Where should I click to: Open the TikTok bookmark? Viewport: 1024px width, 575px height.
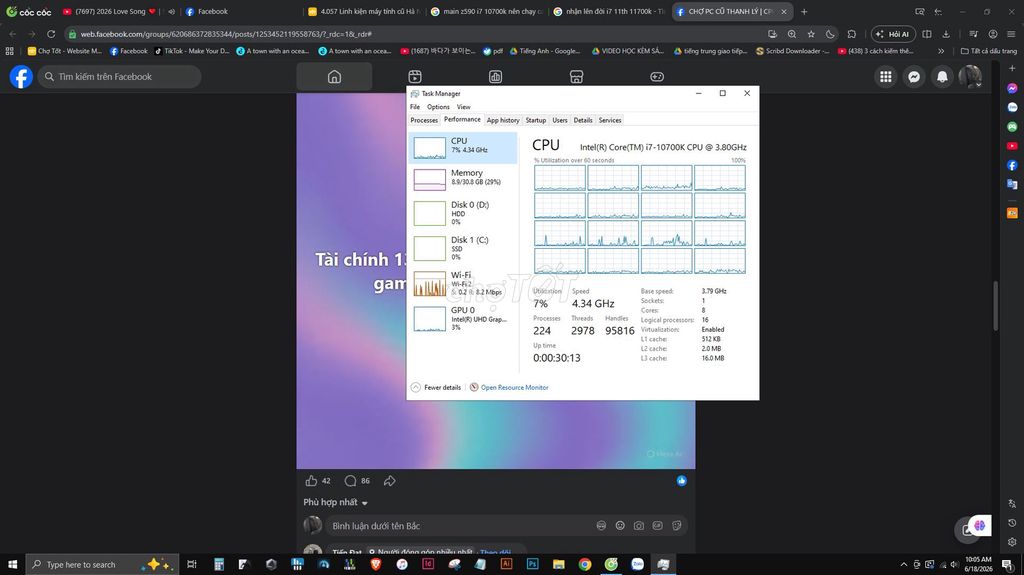tap(191, 51)
